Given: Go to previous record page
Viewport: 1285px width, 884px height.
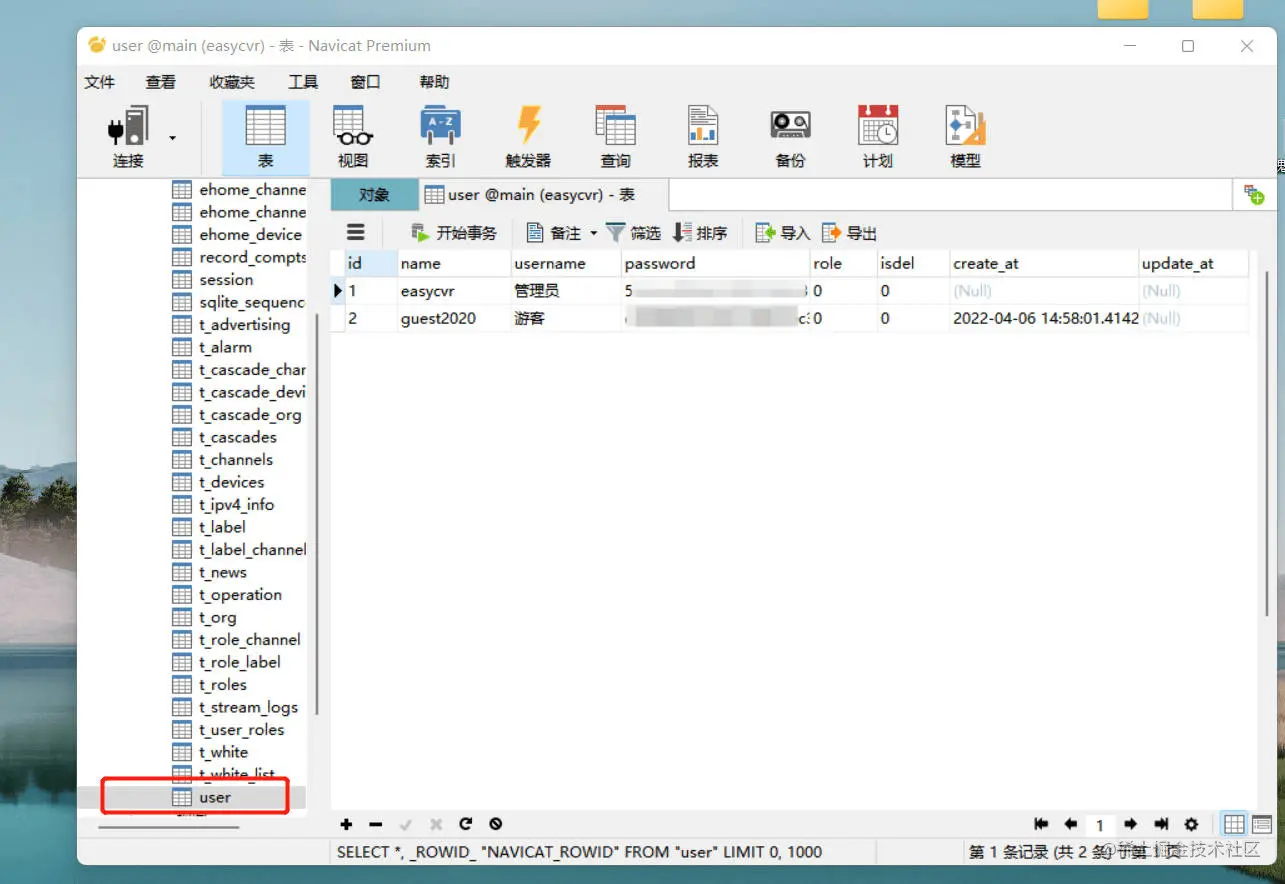Looking at the screenshot, I should coord(1070,824).
